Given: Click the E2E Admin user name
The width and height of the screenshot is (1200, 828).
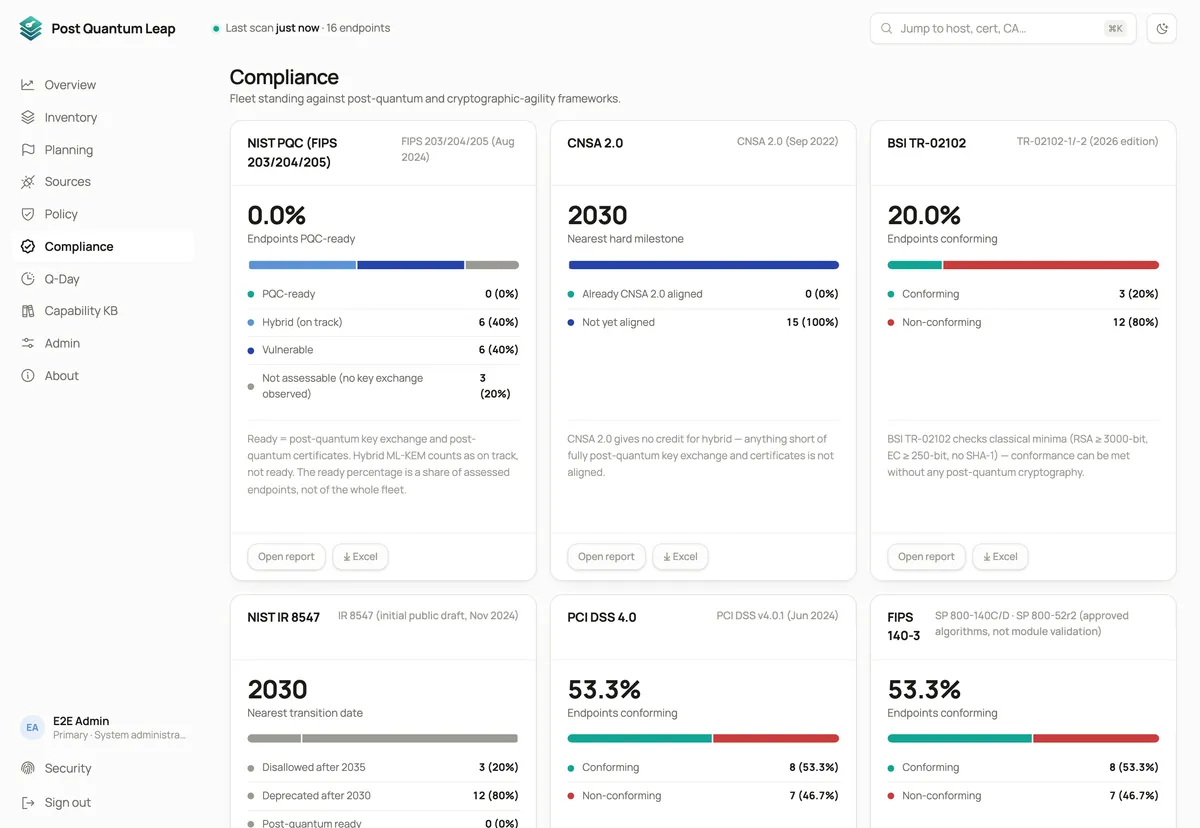Looking at the screenshot, I should (x=81, y=721).
